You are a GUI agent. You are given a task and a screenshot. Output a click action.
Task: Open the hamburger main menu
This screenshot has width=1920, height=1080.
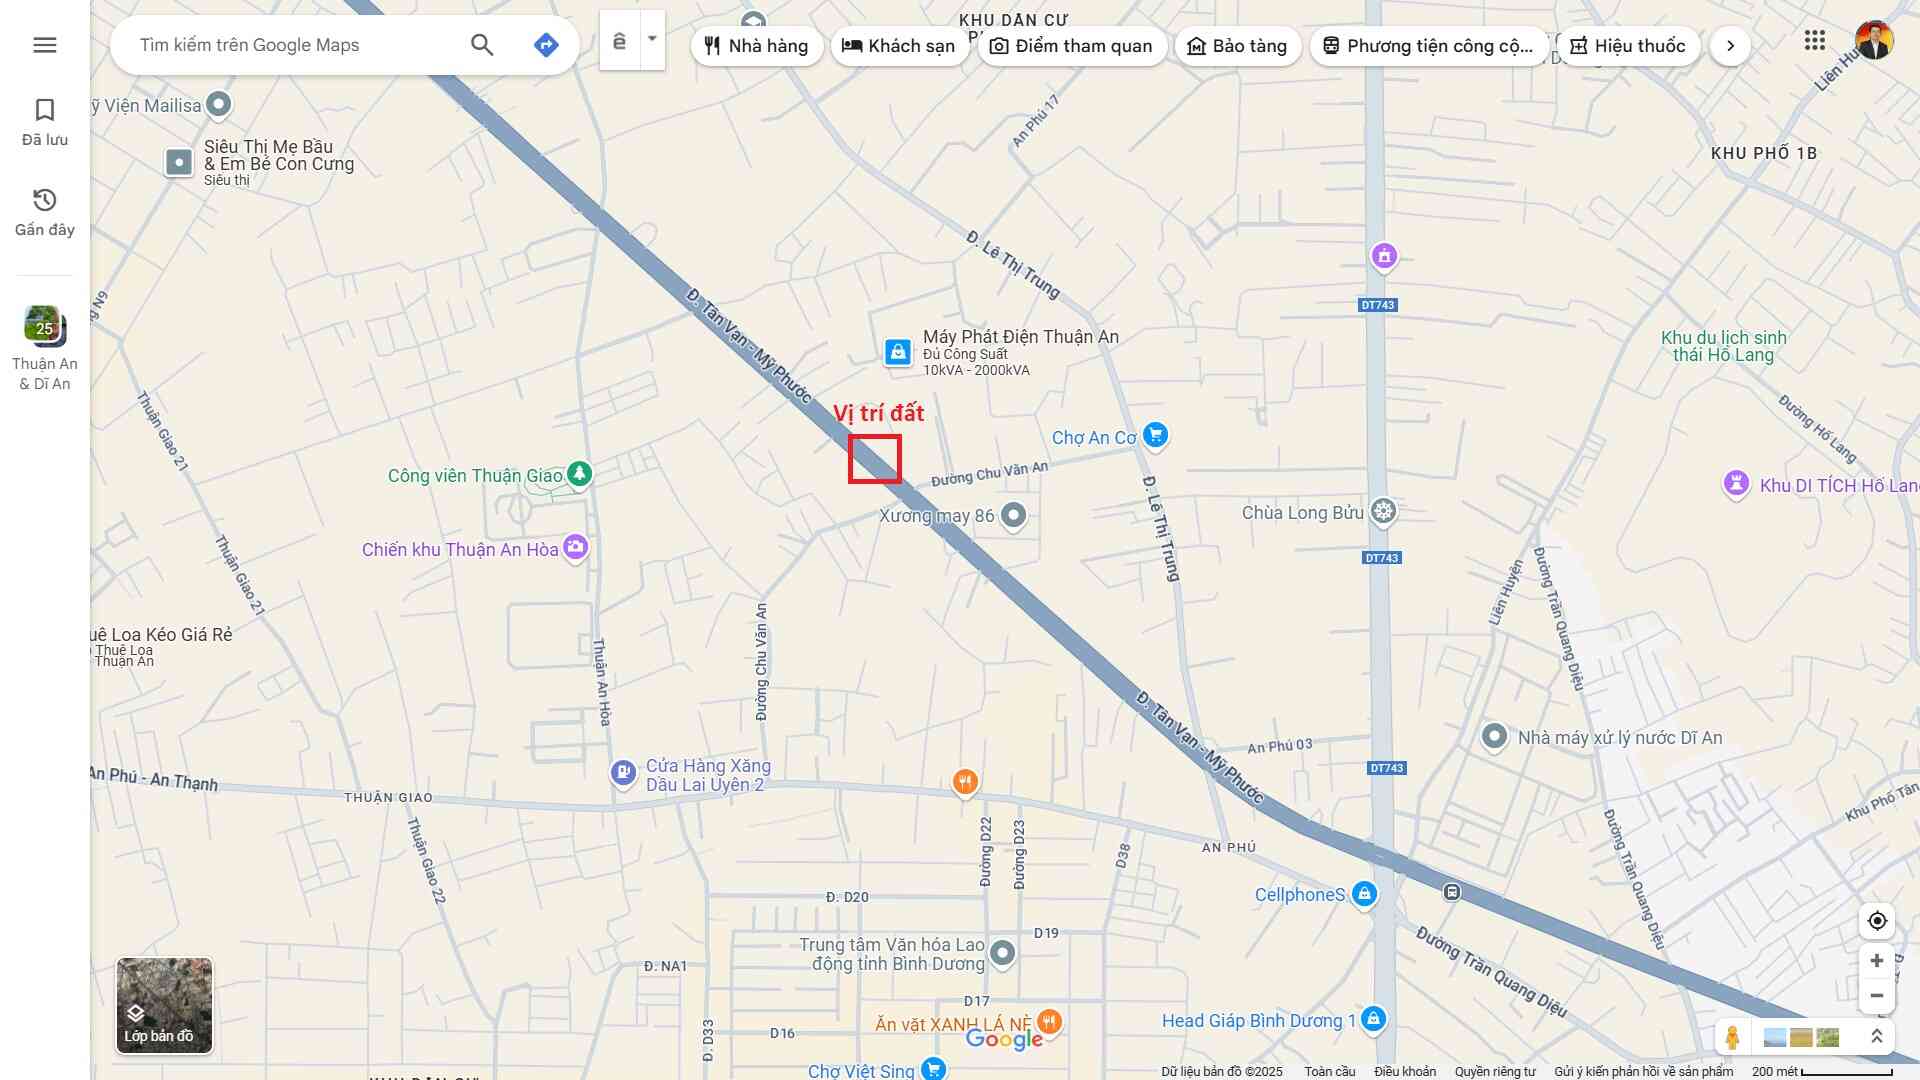[44, 45]
